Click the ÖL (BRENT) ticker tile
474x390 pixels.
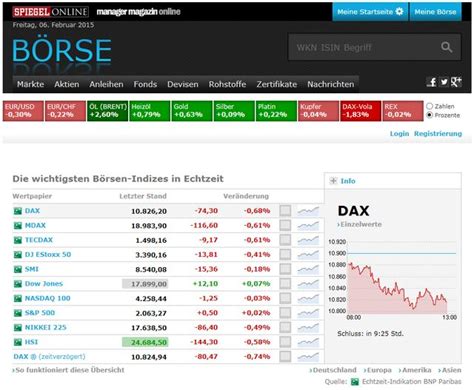point(107,111)
